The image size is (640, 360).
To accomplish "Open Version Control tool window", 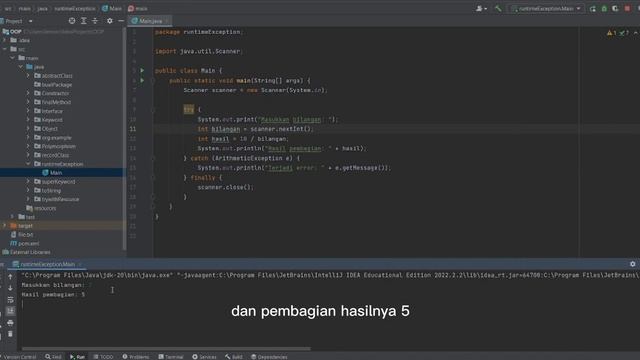I will coord(19,357).
